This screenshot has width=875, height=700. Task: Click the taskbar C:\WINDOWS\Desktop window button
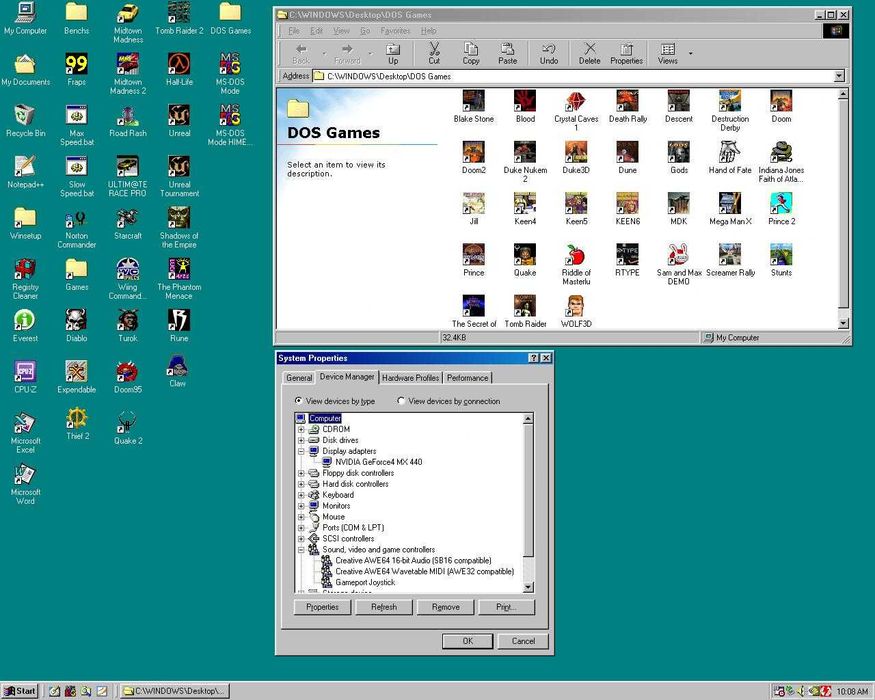tap(175, 691)
